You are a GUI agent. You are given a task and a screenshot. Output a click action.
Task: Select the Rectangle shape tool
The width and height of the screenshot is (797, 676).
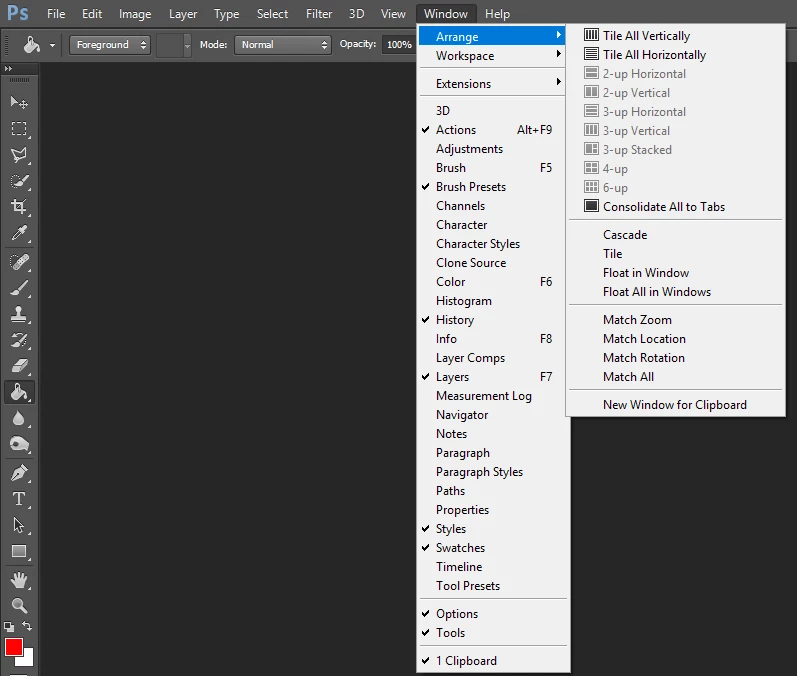pos(19,551)
